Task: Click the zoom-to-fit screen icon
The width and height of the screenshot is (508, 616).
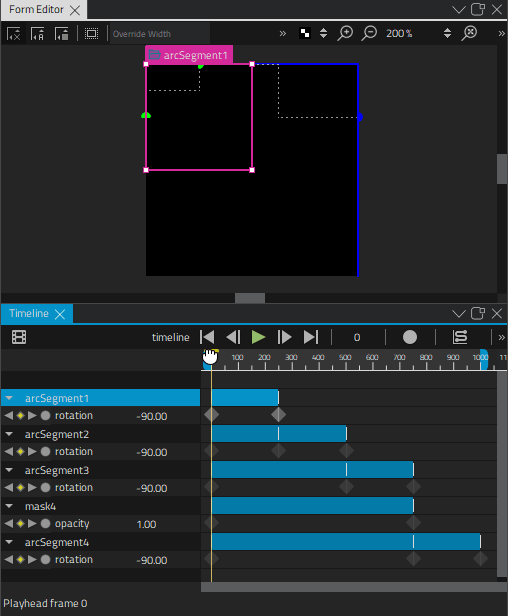Action: [469, 33]
